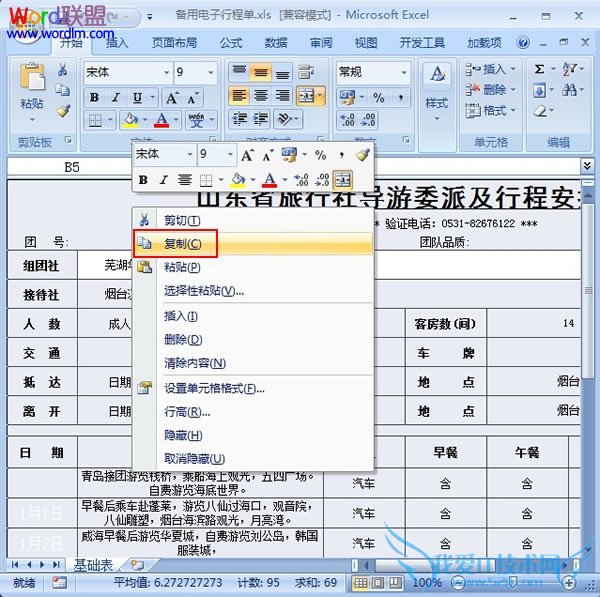
Task: Click the Copy icon in ribbon clipboard group
Action: coord(62,90)
